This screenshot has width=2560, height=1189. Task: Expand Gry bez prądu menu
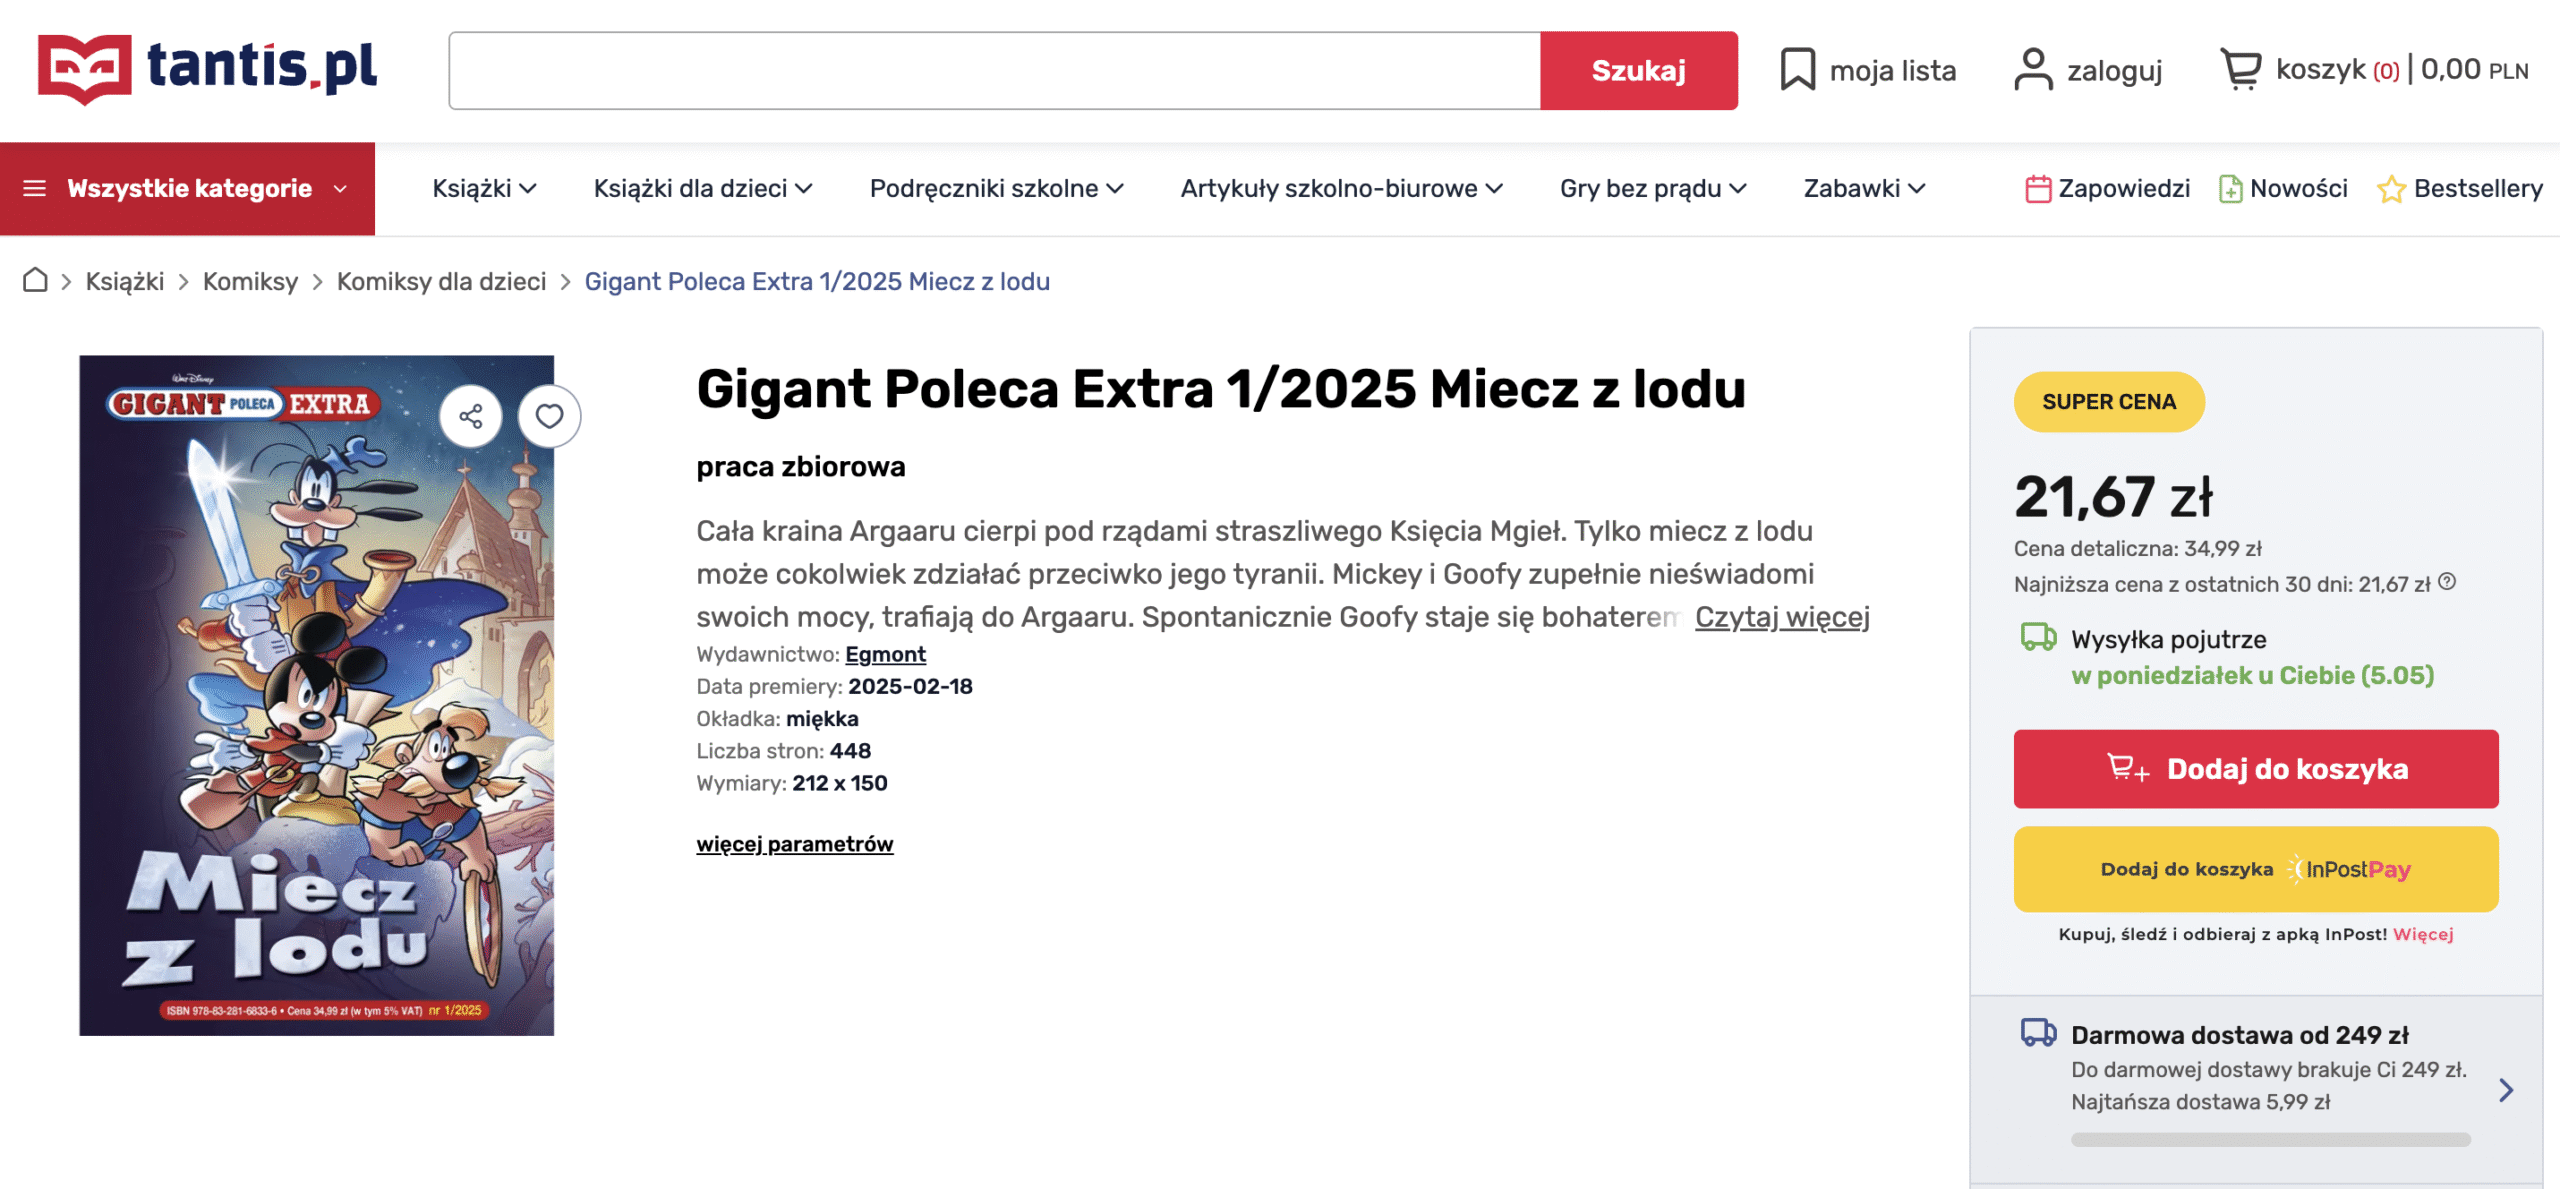pos(1653,188)
